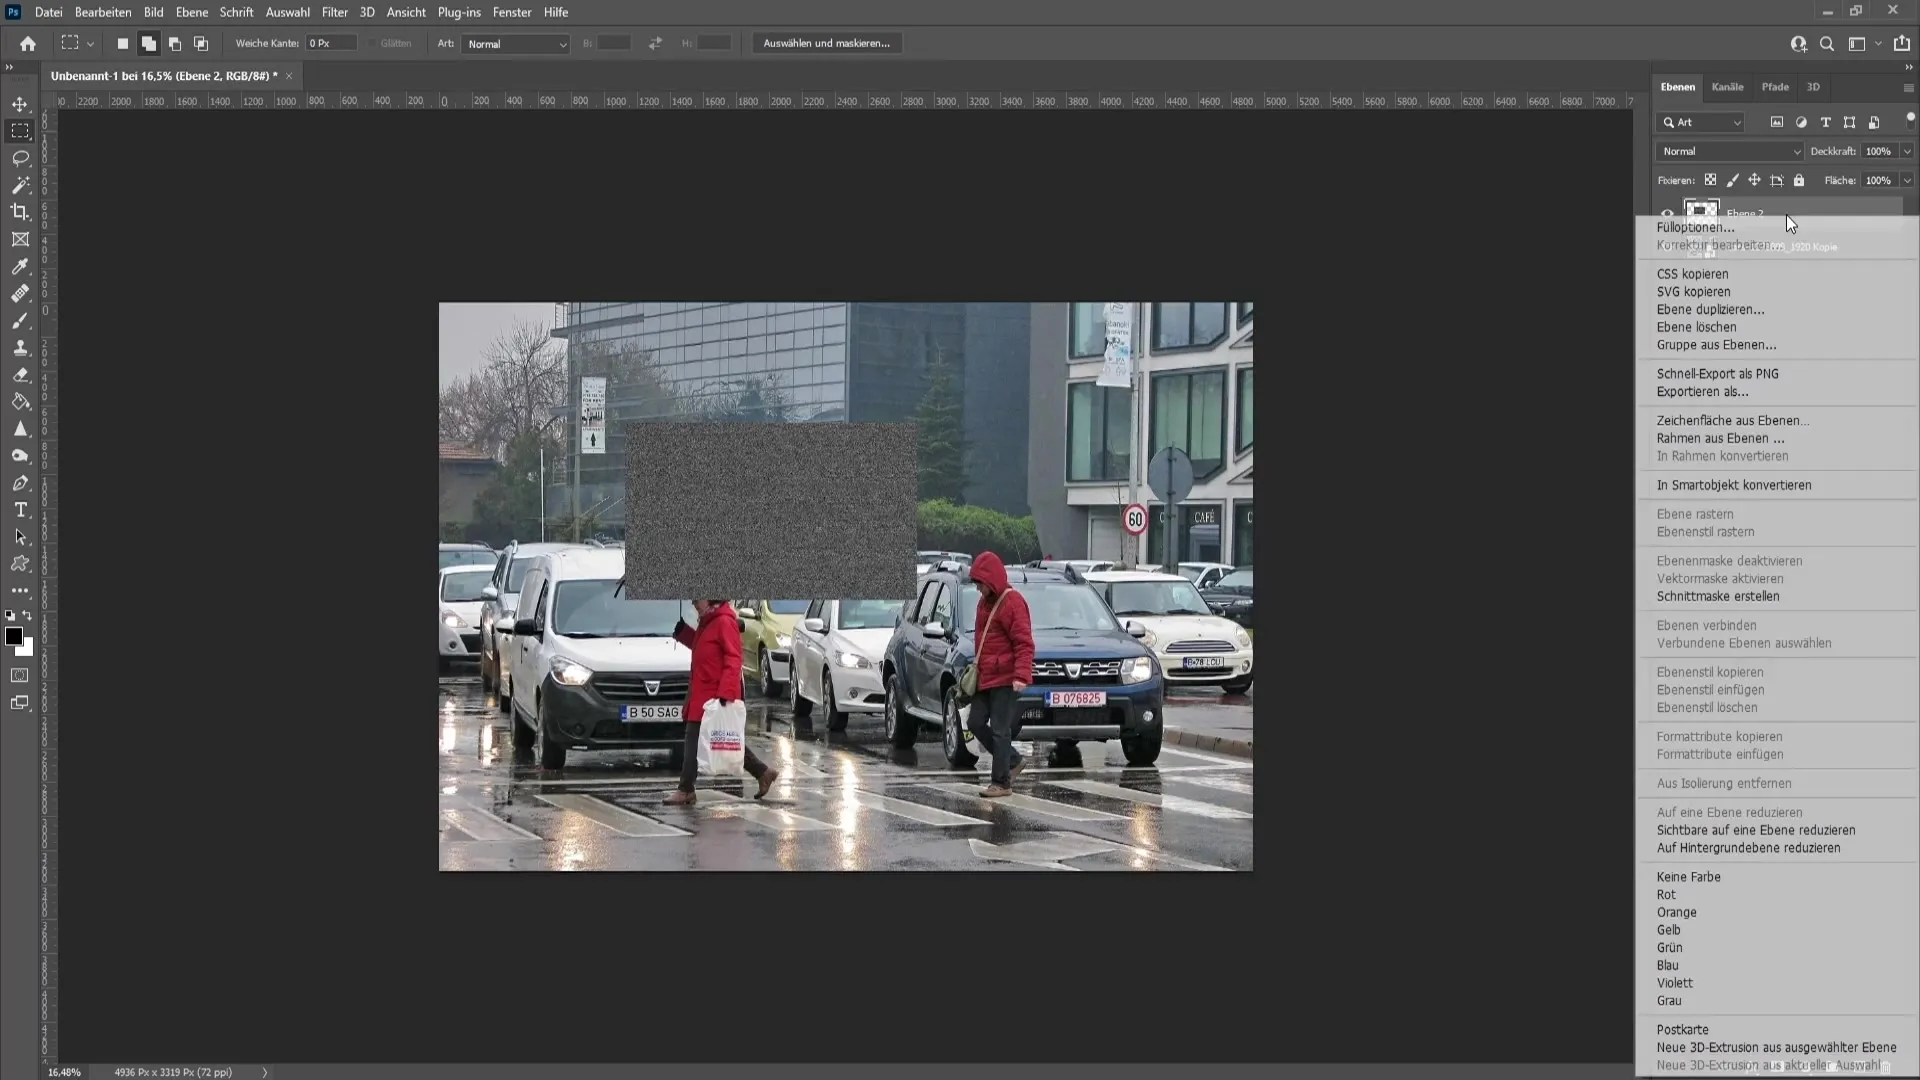1920x1080 pixels.
Task: Select the Custom Shape tool
Action: pos(20,563)
